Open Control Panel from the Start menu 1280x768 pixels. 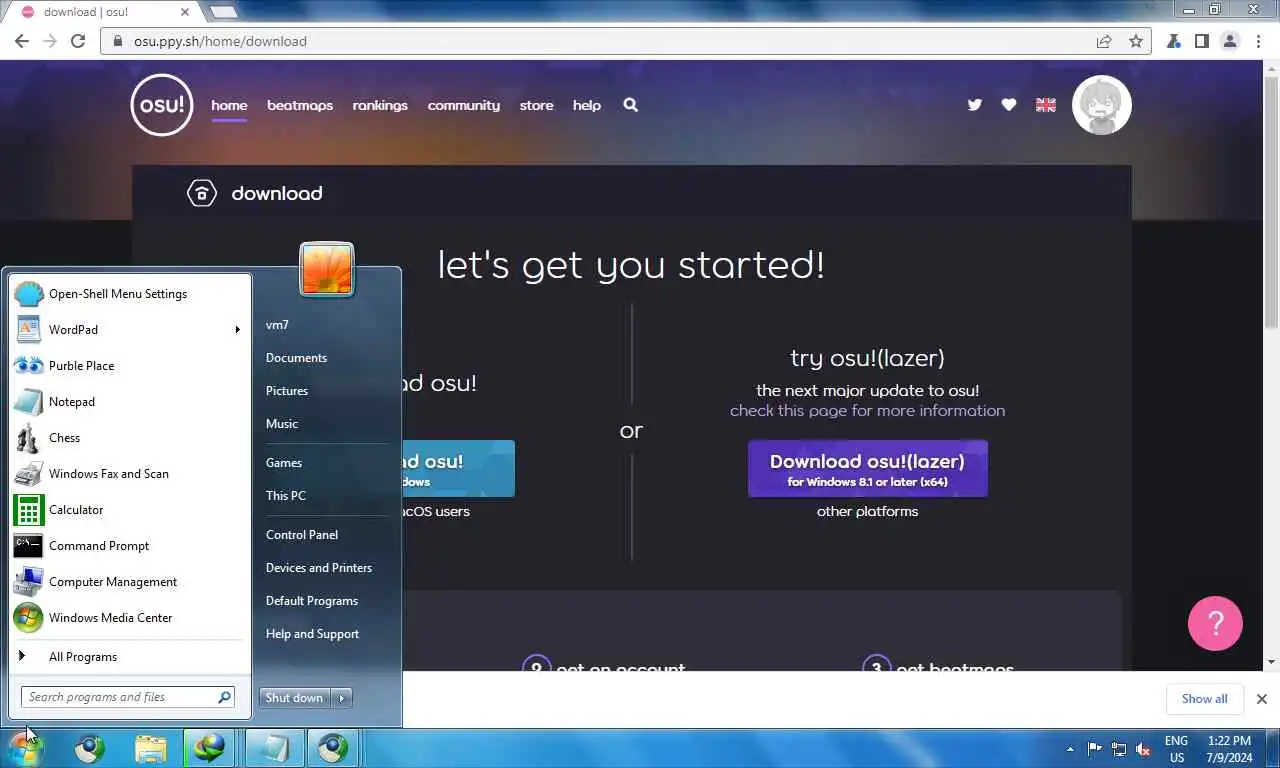click(x=326, y=535)
